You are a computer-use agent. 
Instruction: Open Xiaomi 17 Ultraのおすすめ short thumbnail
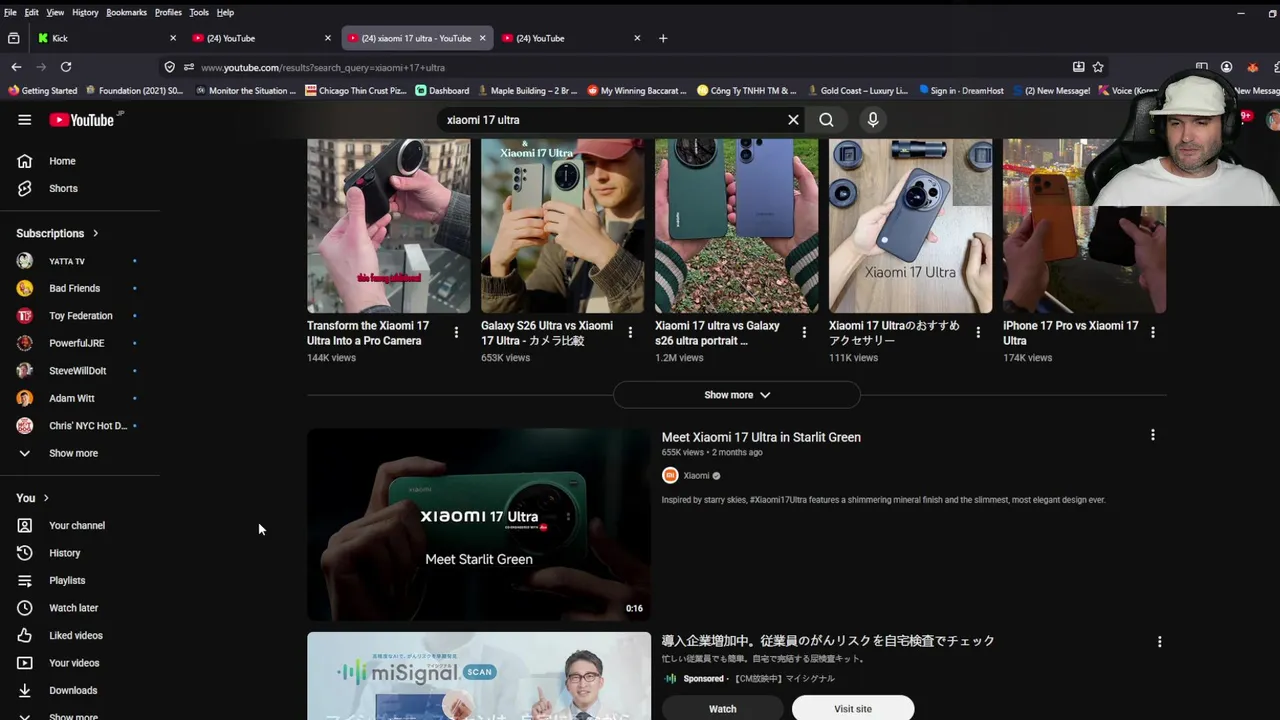pyautogui.click(x=910, y=226)
